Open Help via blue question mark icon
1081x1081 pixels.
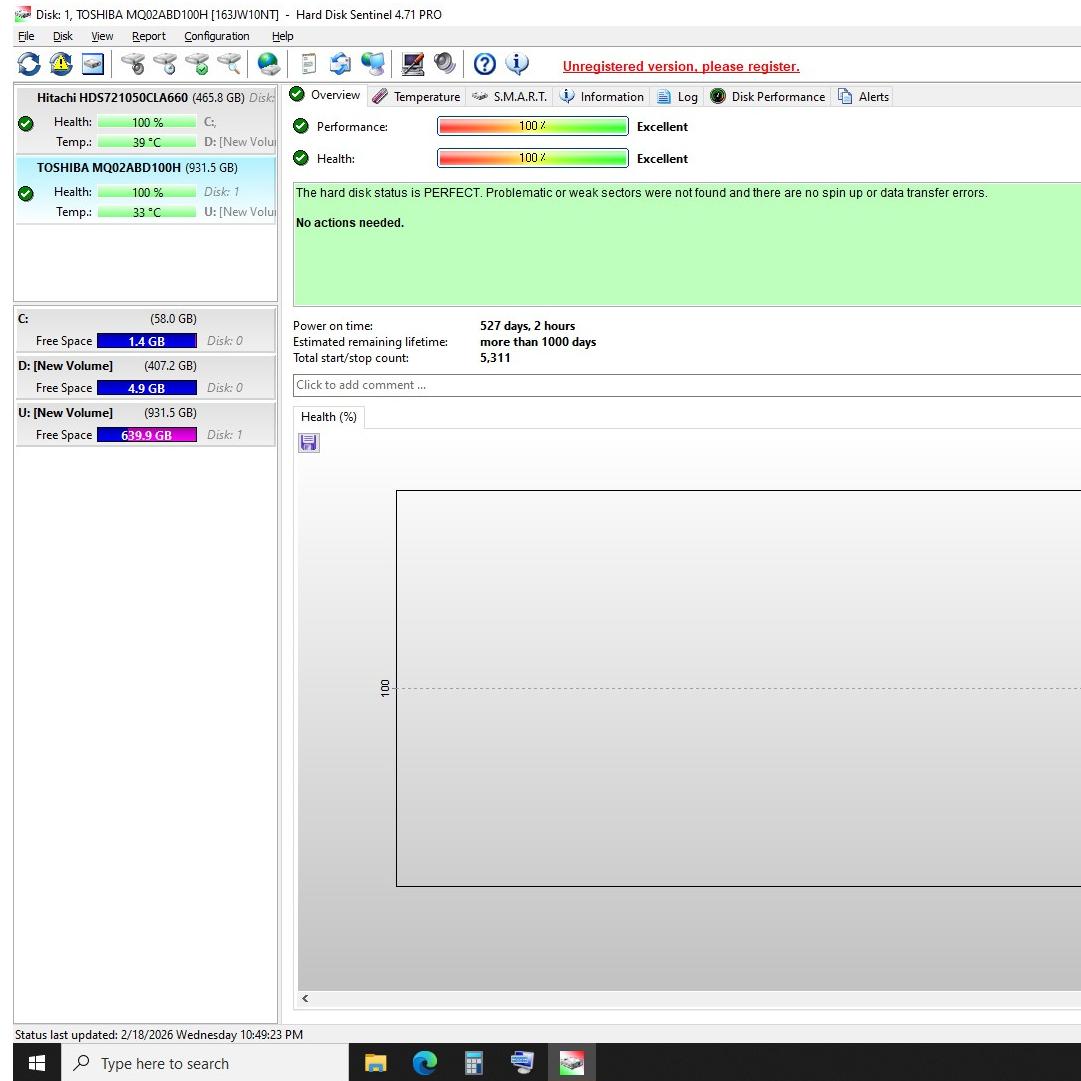485,64
